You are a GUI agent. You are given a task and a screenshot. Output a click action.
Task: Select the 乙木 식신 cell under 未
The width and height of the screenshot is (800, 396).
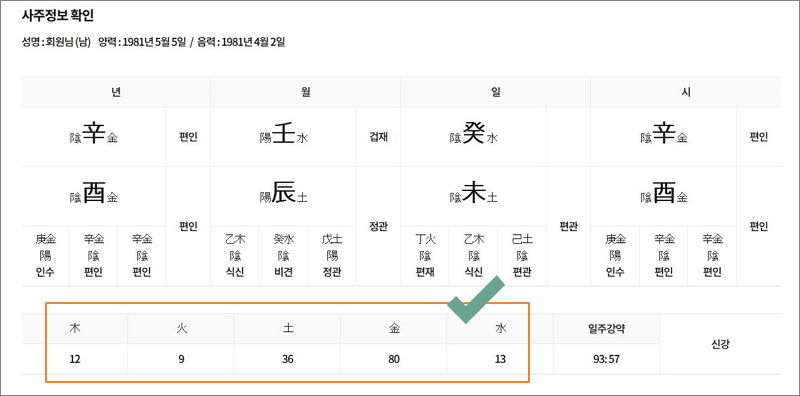[x=473, y=256]
